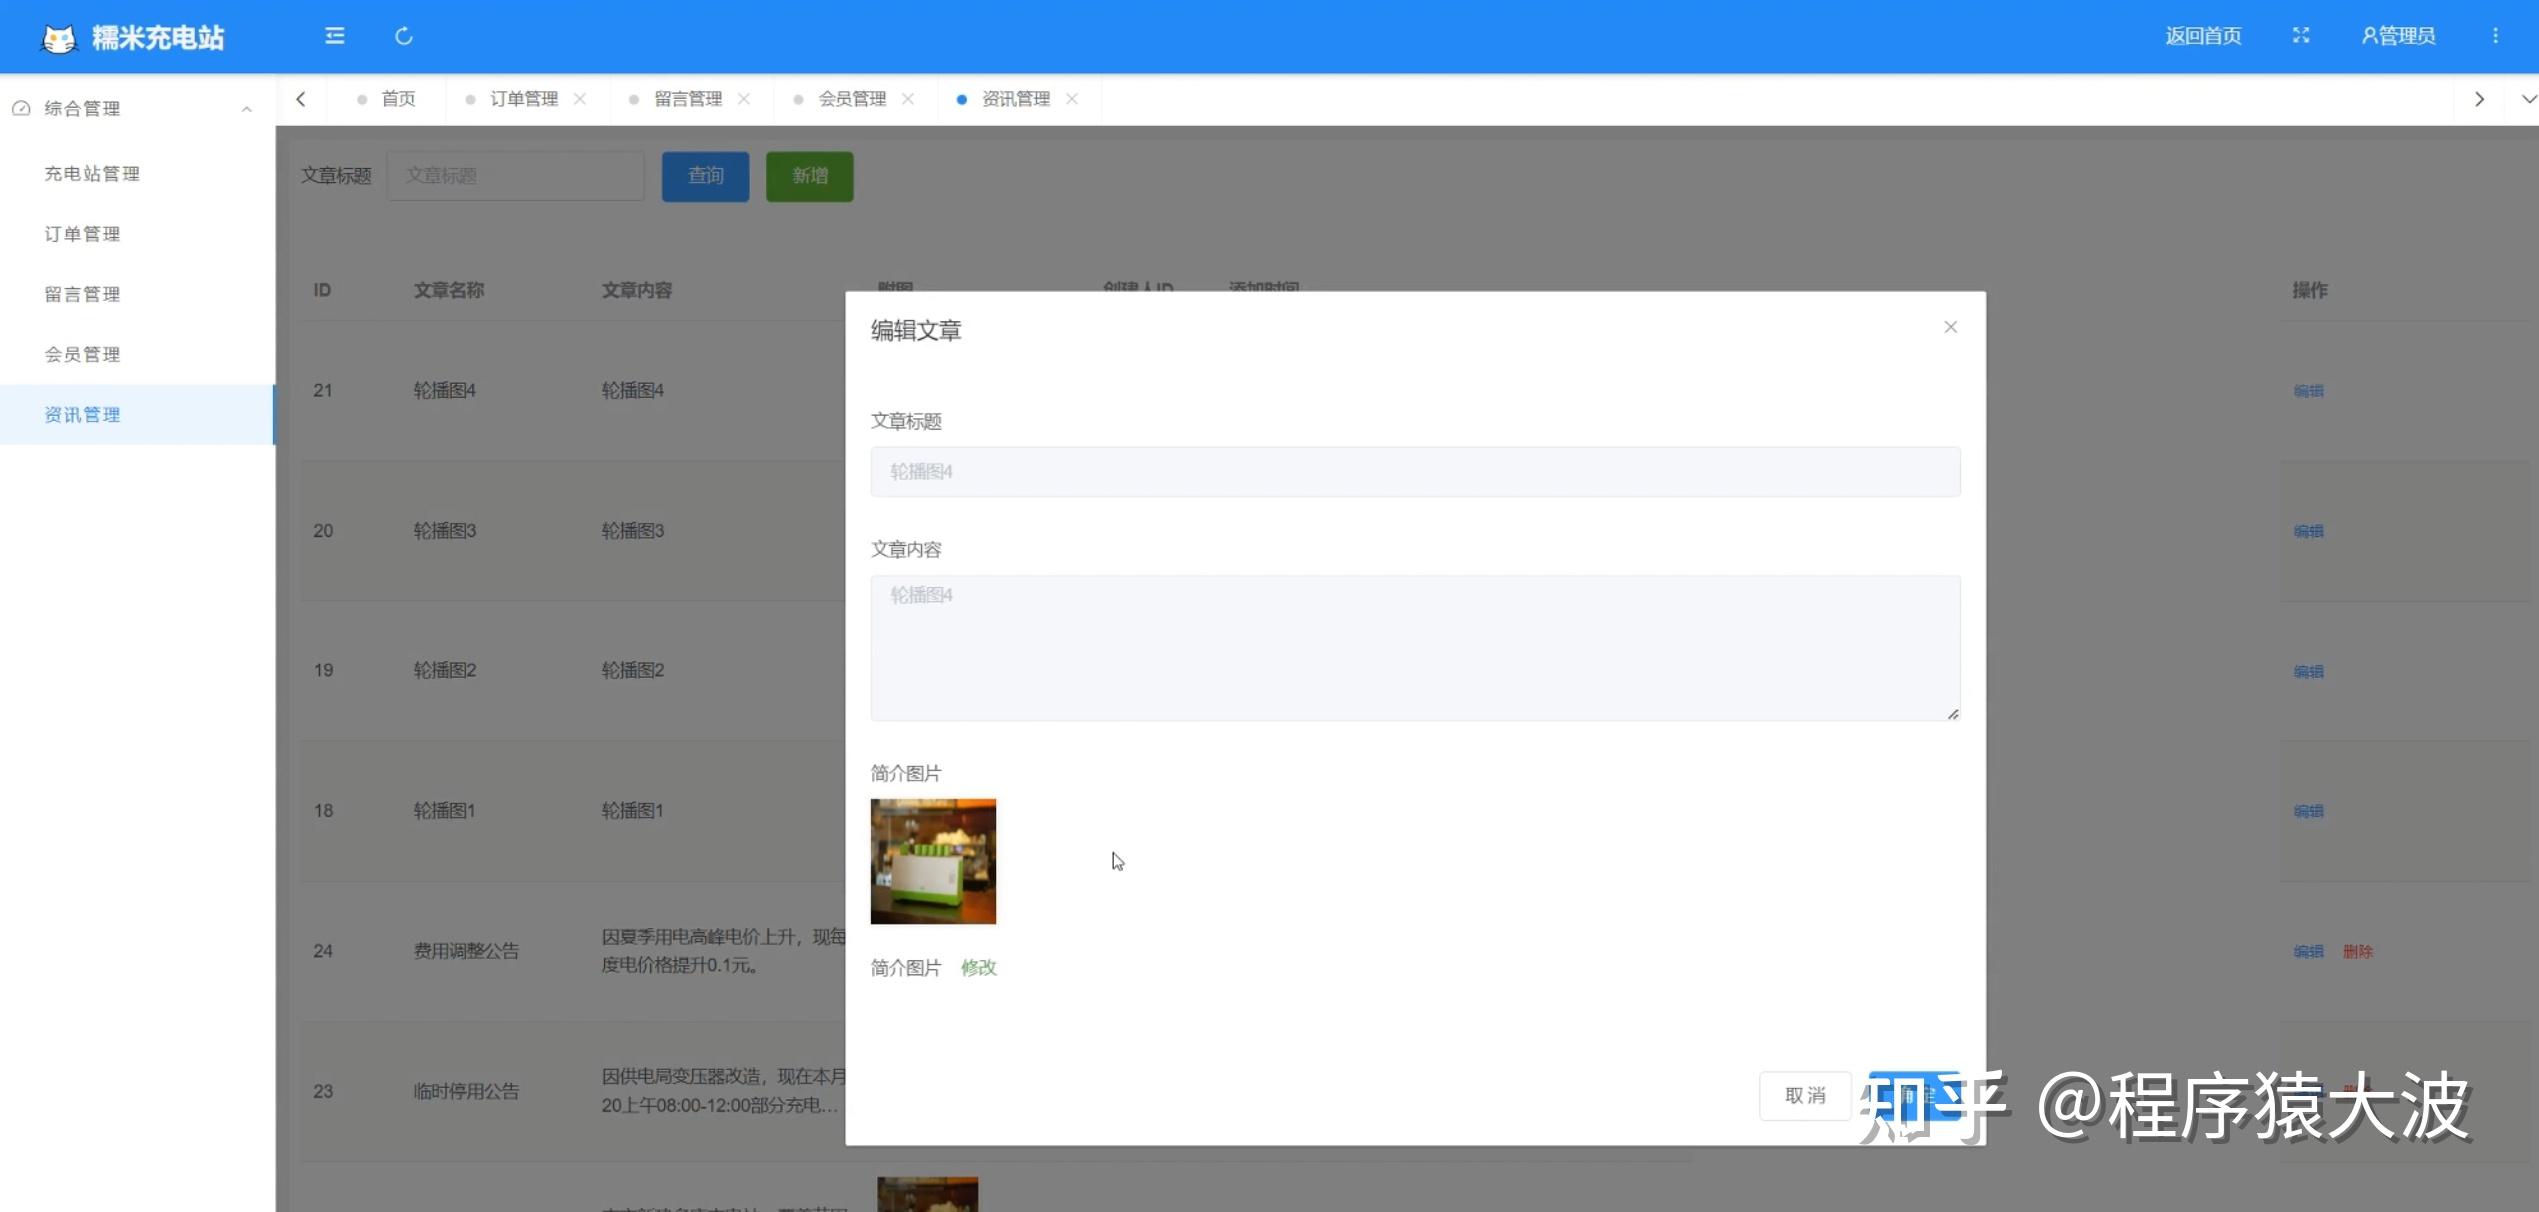
Task: Switch to the 会员管理 tab
Action: coord(851,98)
